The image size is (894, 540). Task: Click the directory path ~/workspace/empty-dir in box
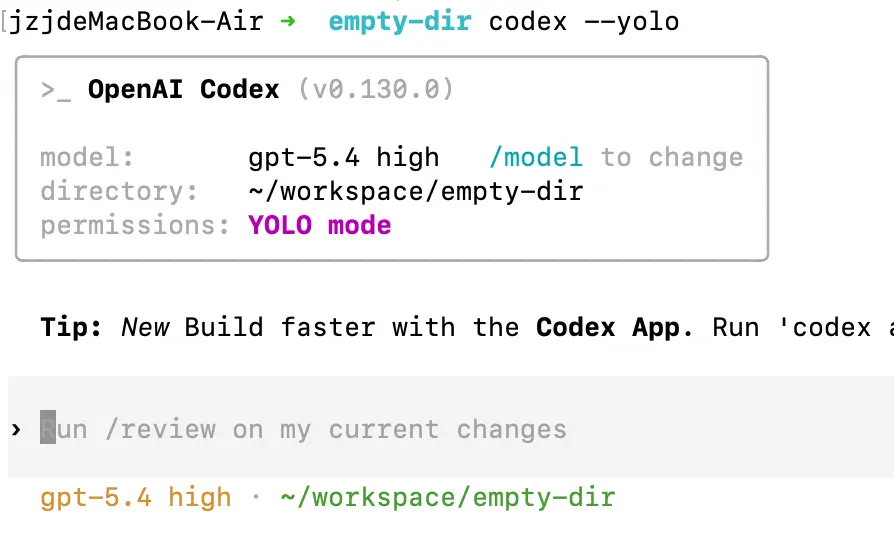[x=416, y=192]
